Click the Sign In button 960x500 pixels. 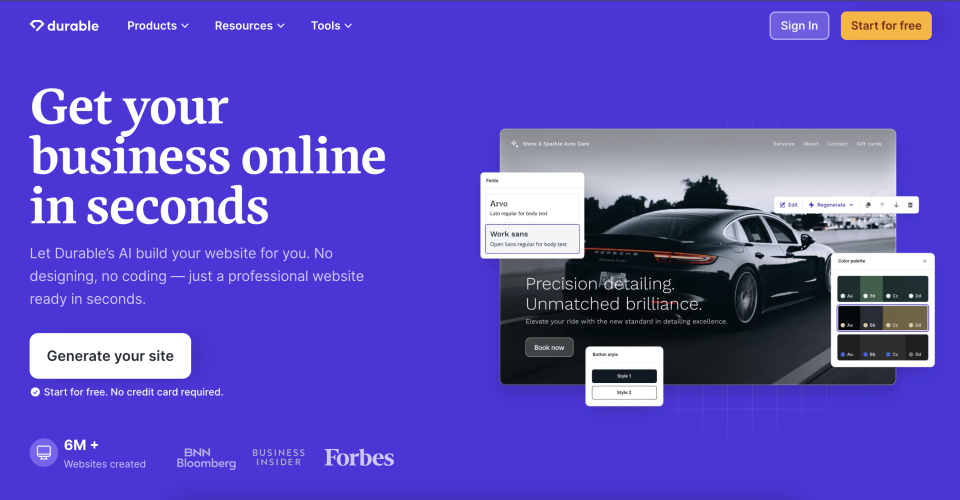click(799, 26)
